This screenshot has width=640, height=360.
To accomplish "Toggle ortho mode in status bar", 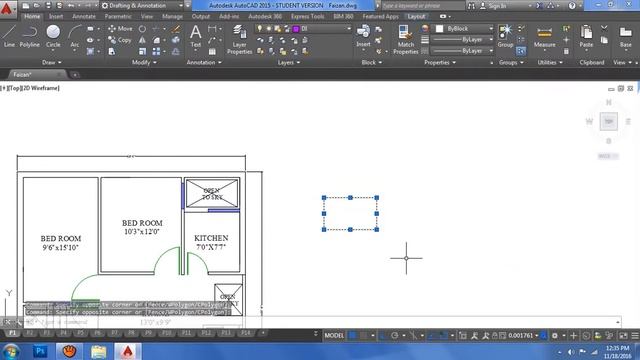I will (x=383, y=336).
